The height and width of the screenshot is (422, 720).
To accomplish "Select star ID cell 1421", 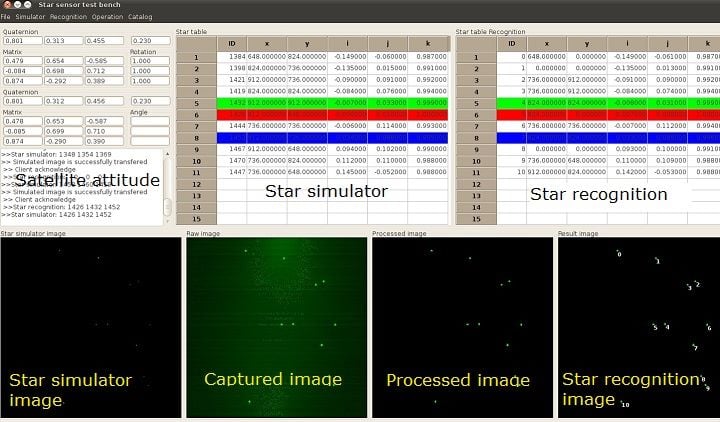I will click(232, 79).
